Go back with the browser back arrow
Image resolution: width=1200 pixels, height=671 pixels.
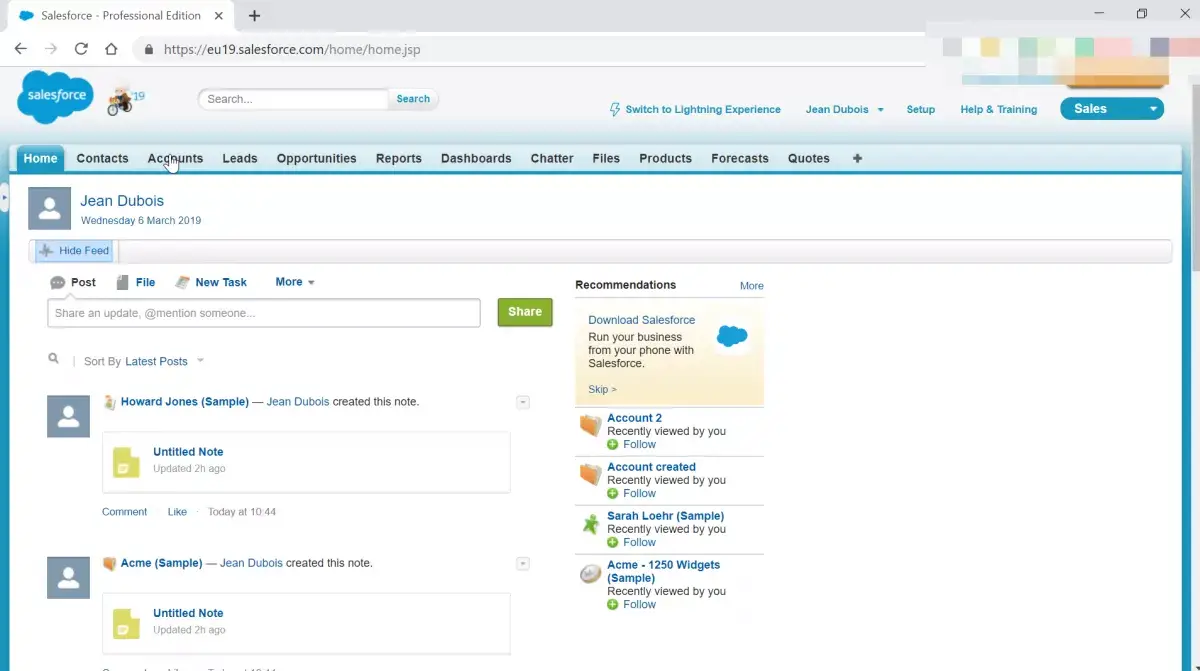[x=20, y=49]
